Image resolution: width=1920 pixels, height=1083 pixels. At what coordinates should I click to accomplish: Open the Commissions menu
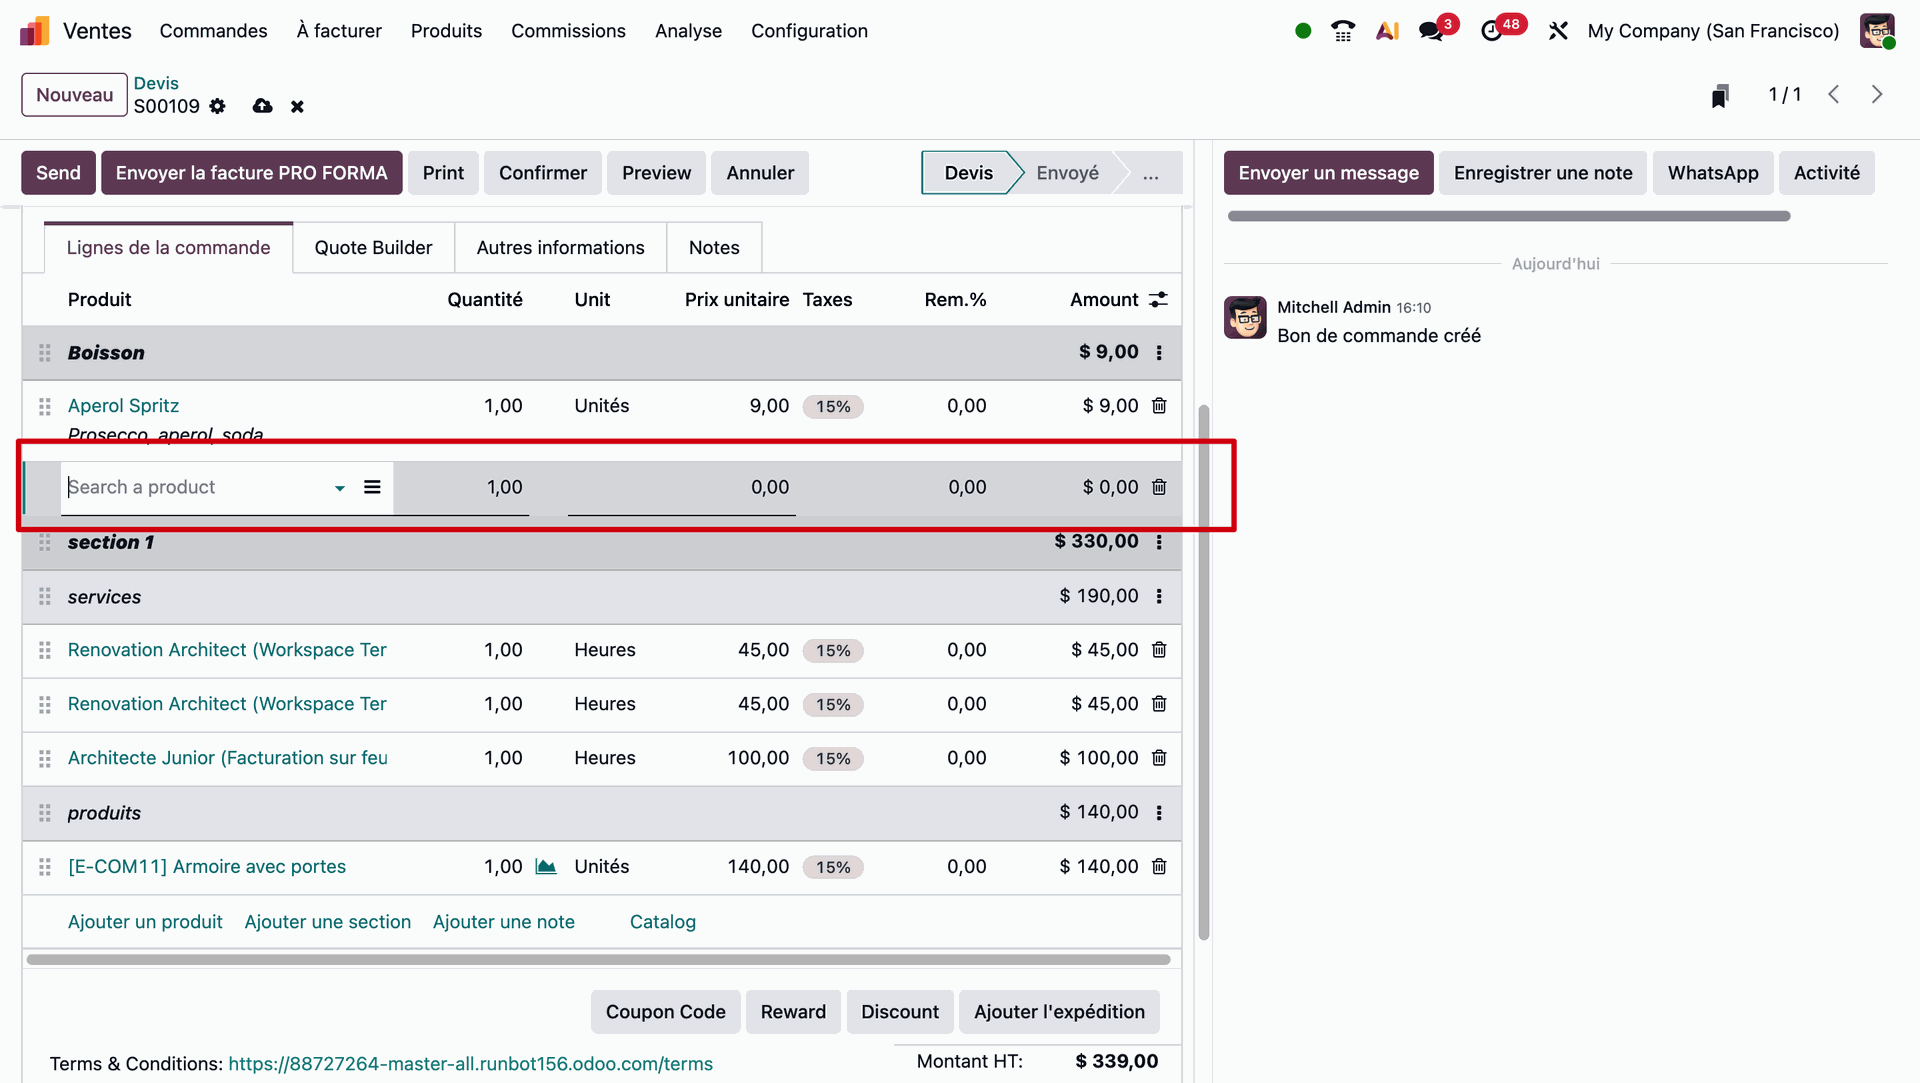tap(568, 31)
